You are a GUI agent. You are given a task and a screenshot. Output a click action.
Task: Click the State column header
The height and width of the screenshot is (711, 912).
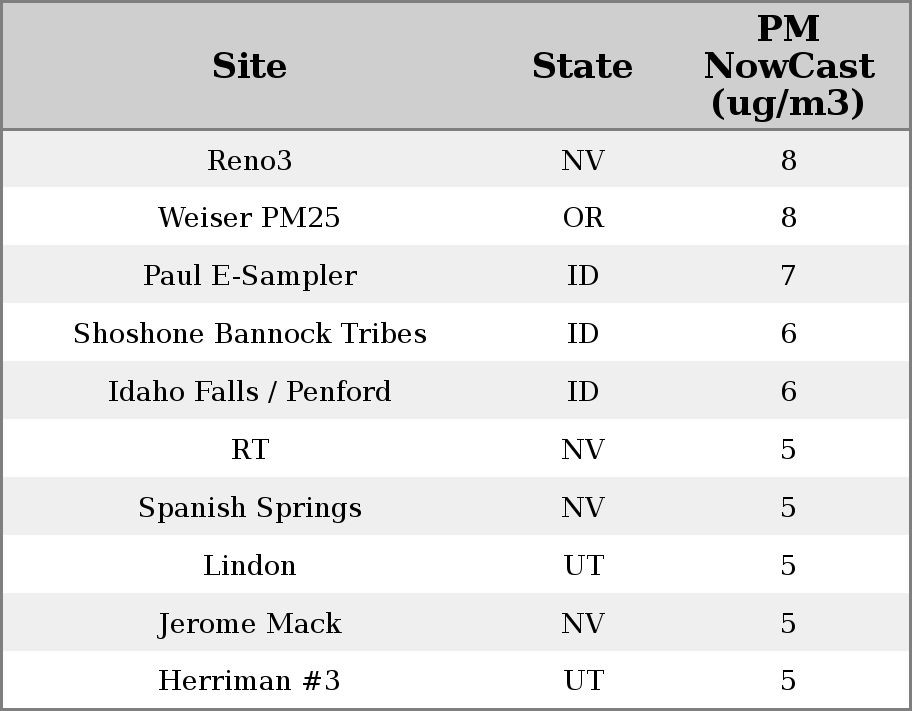[x=582, y=67]
